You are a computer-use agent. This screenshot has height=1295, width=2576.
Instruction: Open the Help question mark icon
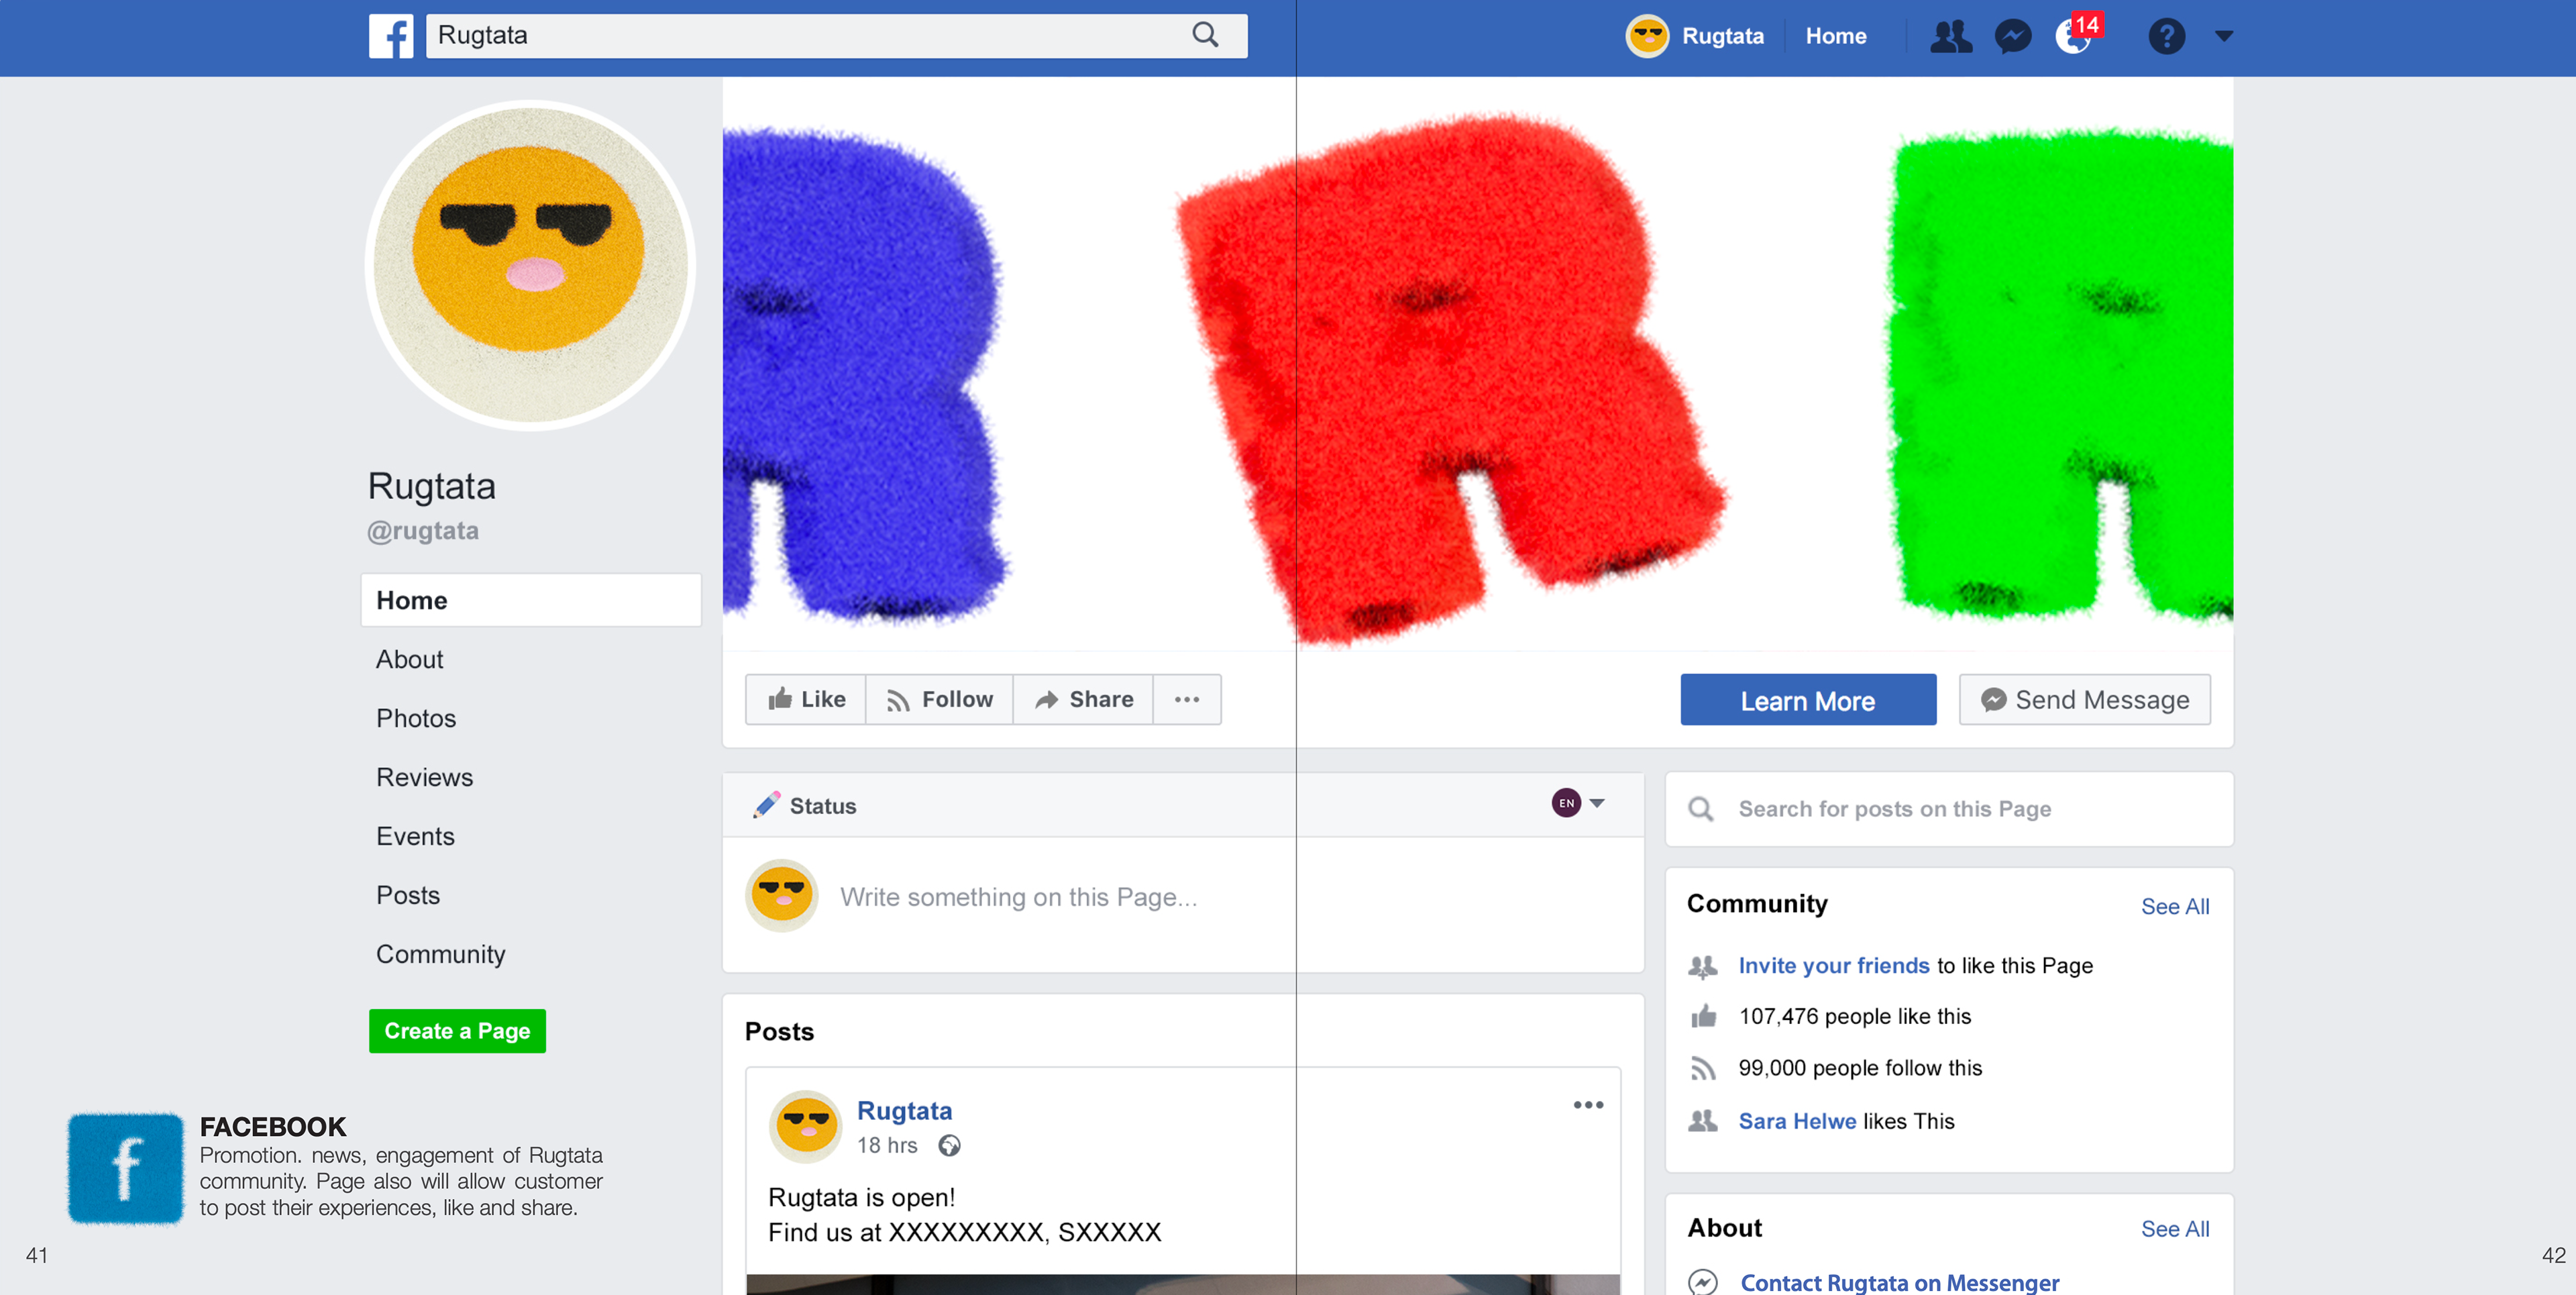coord(2166,36)
